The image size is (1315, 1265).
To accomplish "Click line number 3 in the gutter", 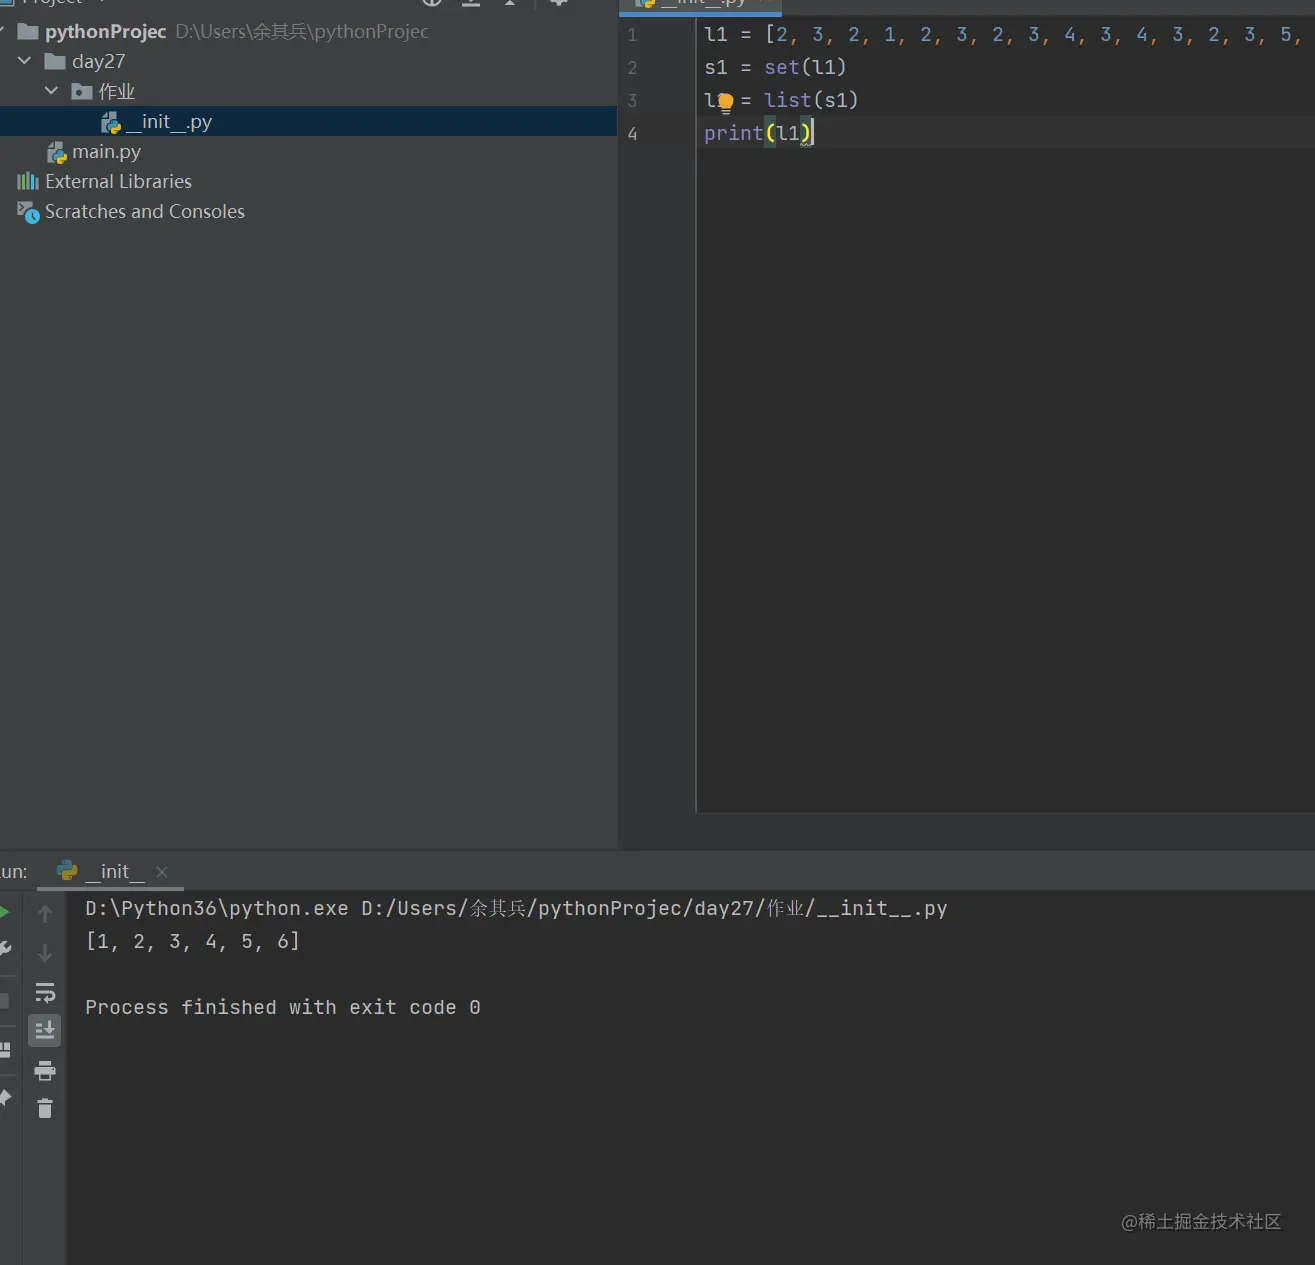I will pyautogui.click(x=632, y=101).
